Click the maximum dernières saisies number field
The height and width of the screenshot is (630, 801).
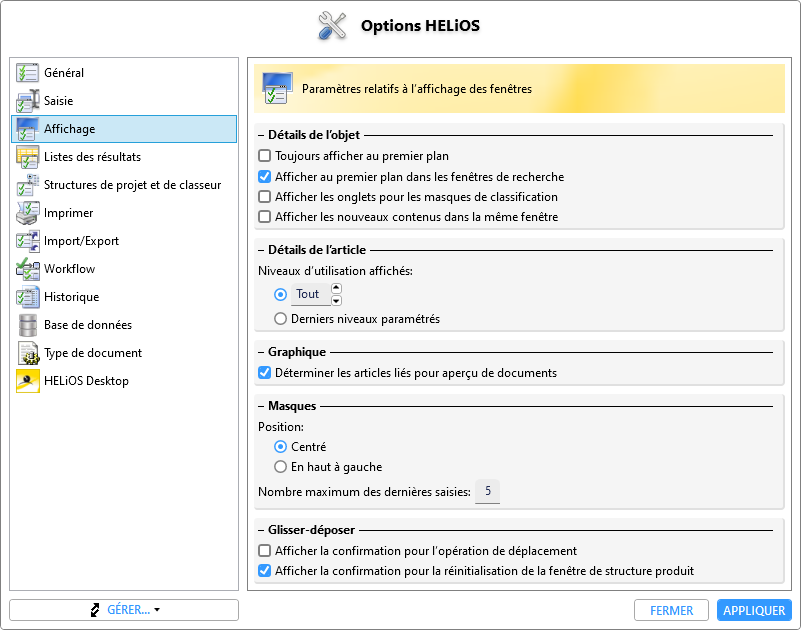(487, 491)
